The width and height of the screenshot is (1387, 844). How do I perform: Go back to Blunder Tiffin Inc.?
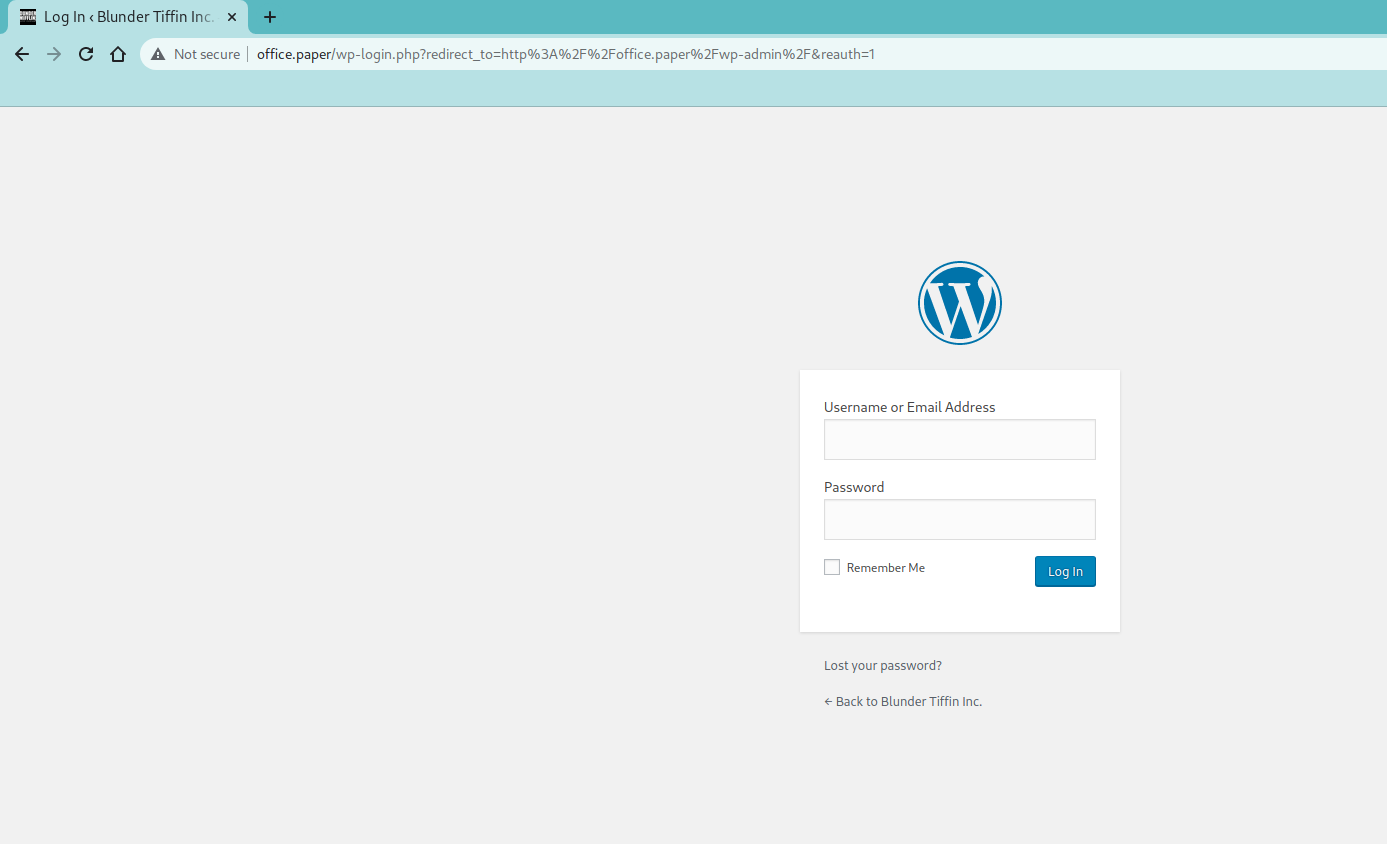coord(903,701)
